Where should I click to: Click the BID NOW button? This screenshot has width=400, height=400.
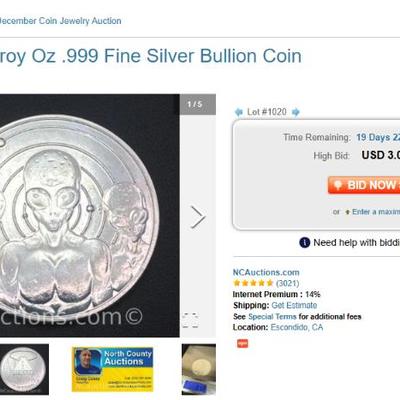click(364, 185)
